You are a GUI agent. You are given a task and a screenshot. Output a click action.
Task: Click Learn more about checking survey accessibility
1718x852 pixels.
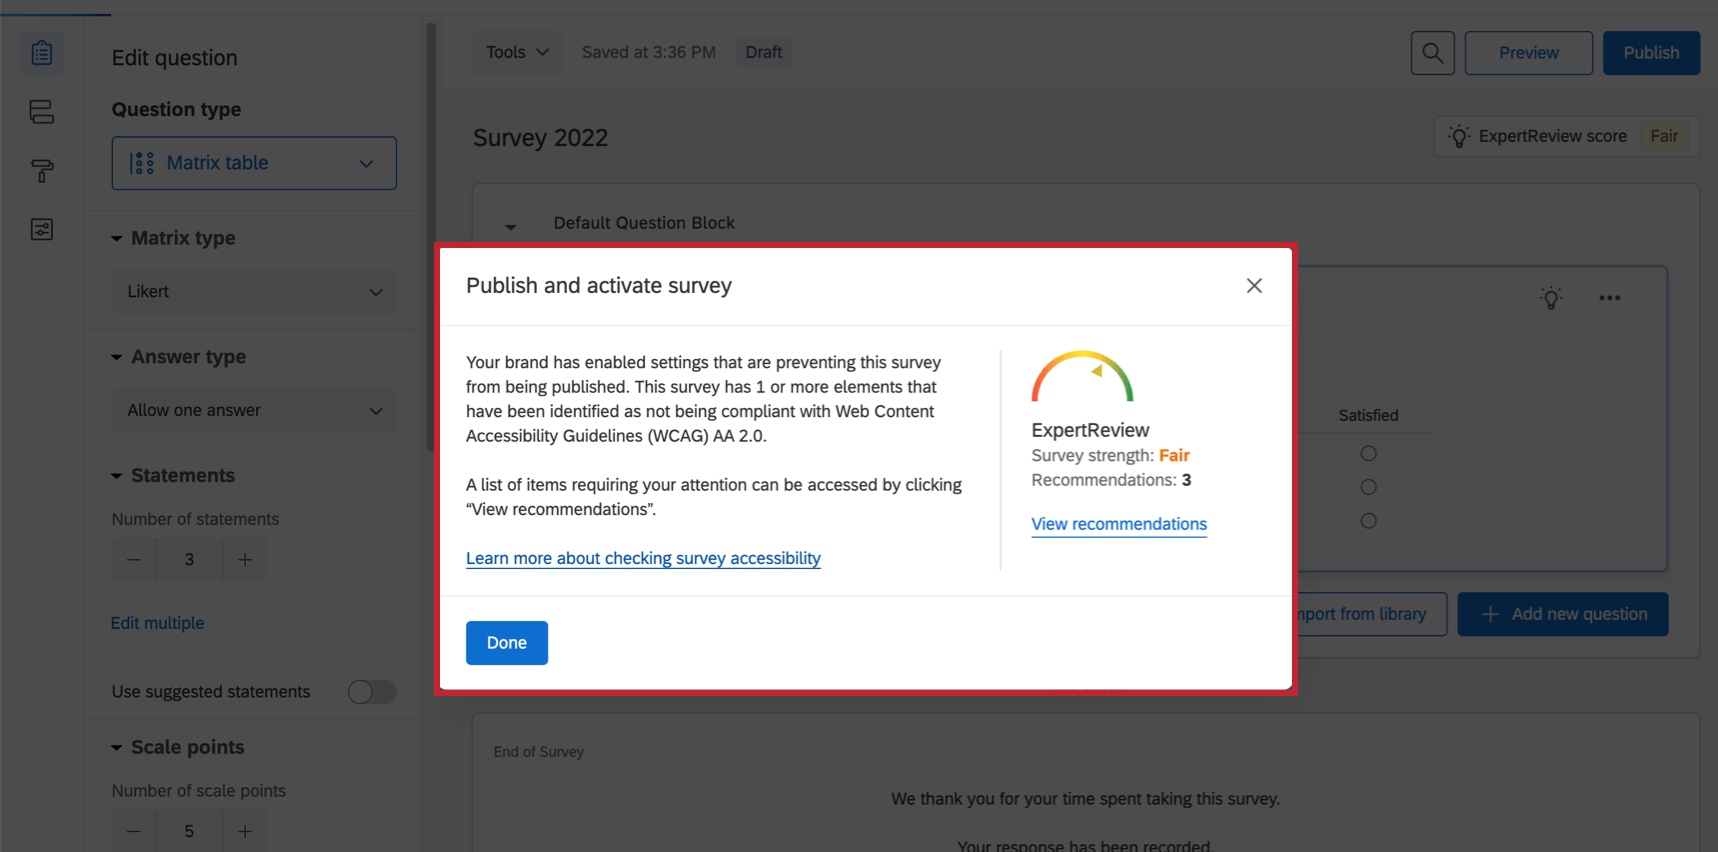point(643,558)
